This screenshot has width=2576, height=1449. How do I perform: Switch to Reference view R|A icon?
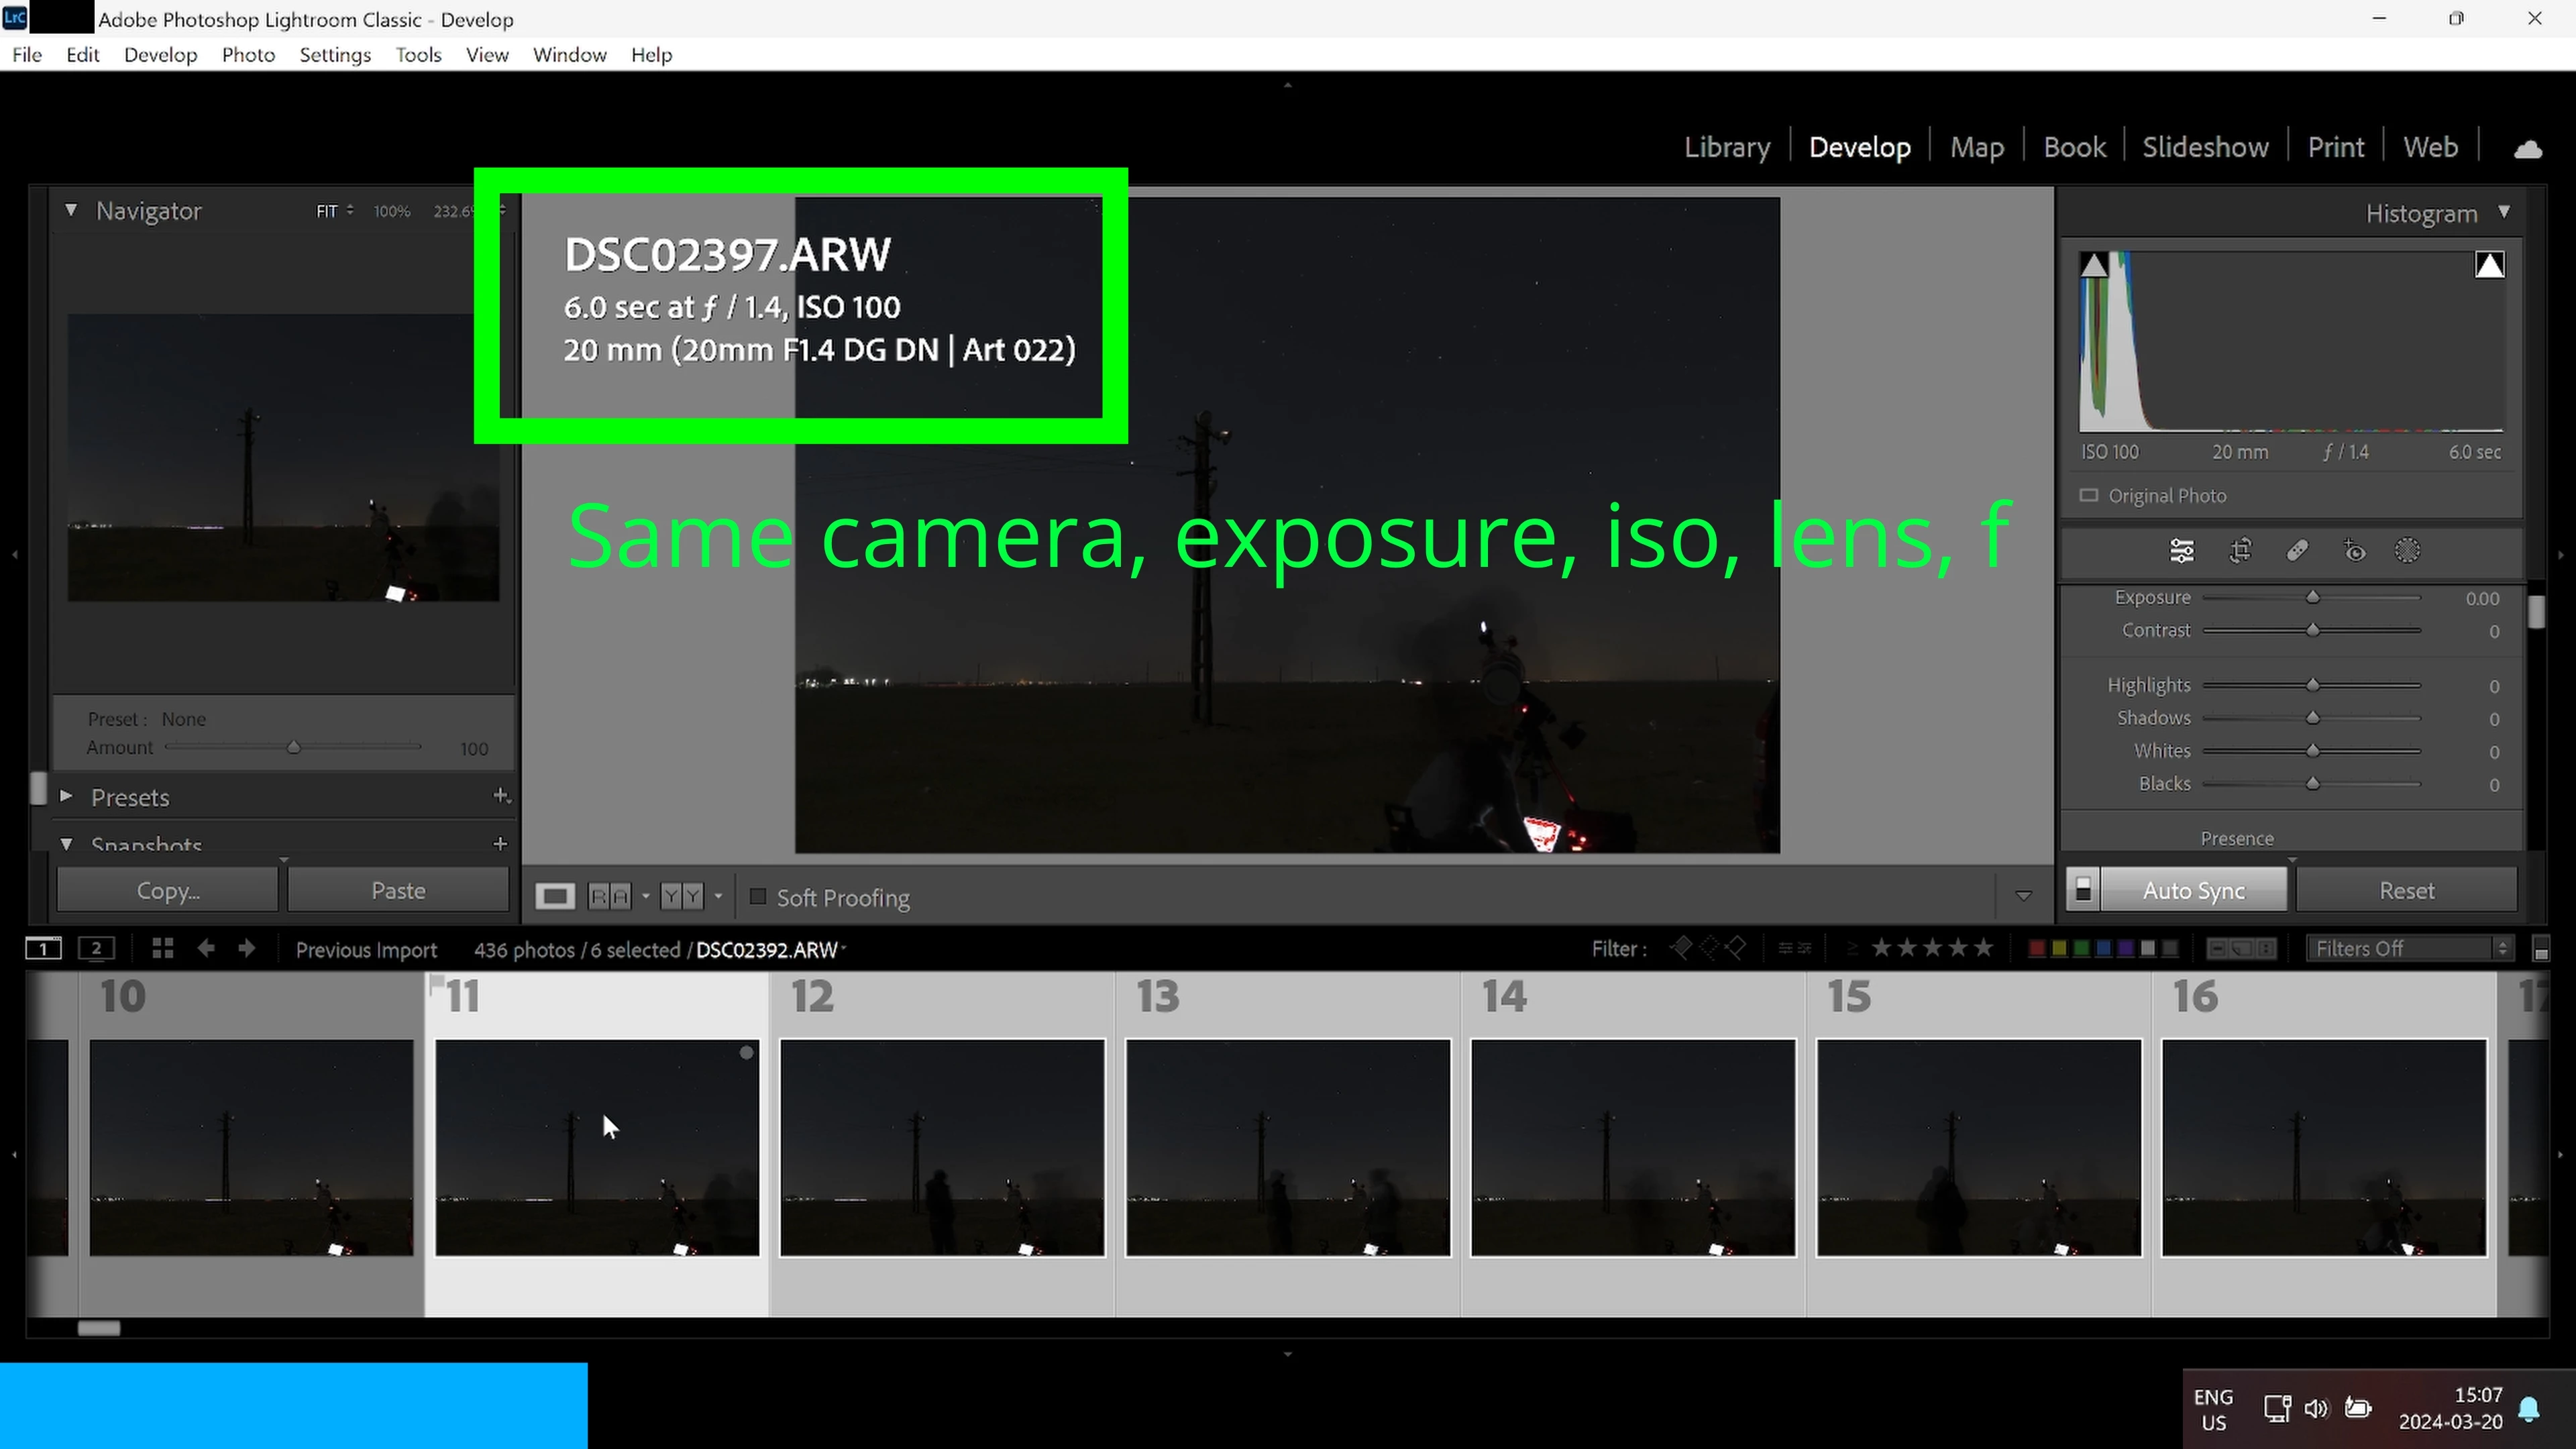coord(609,897)
